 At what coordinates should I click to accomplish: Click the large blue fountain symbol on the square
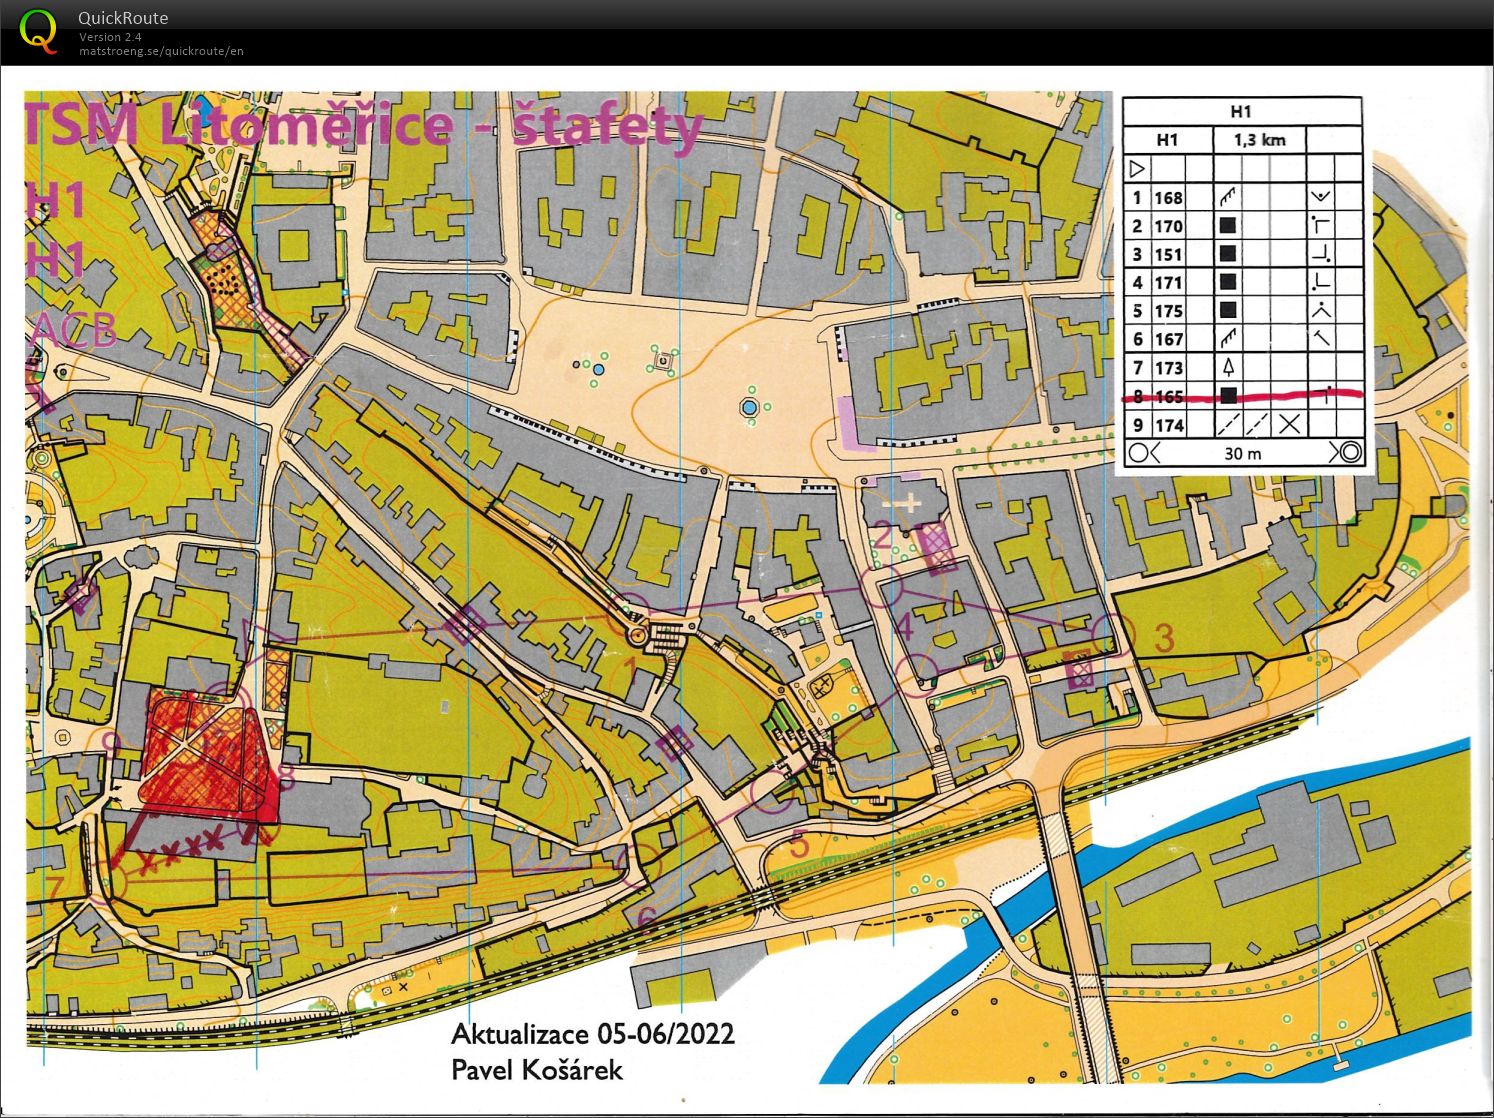pyautogui.click(x=749, y=407)
